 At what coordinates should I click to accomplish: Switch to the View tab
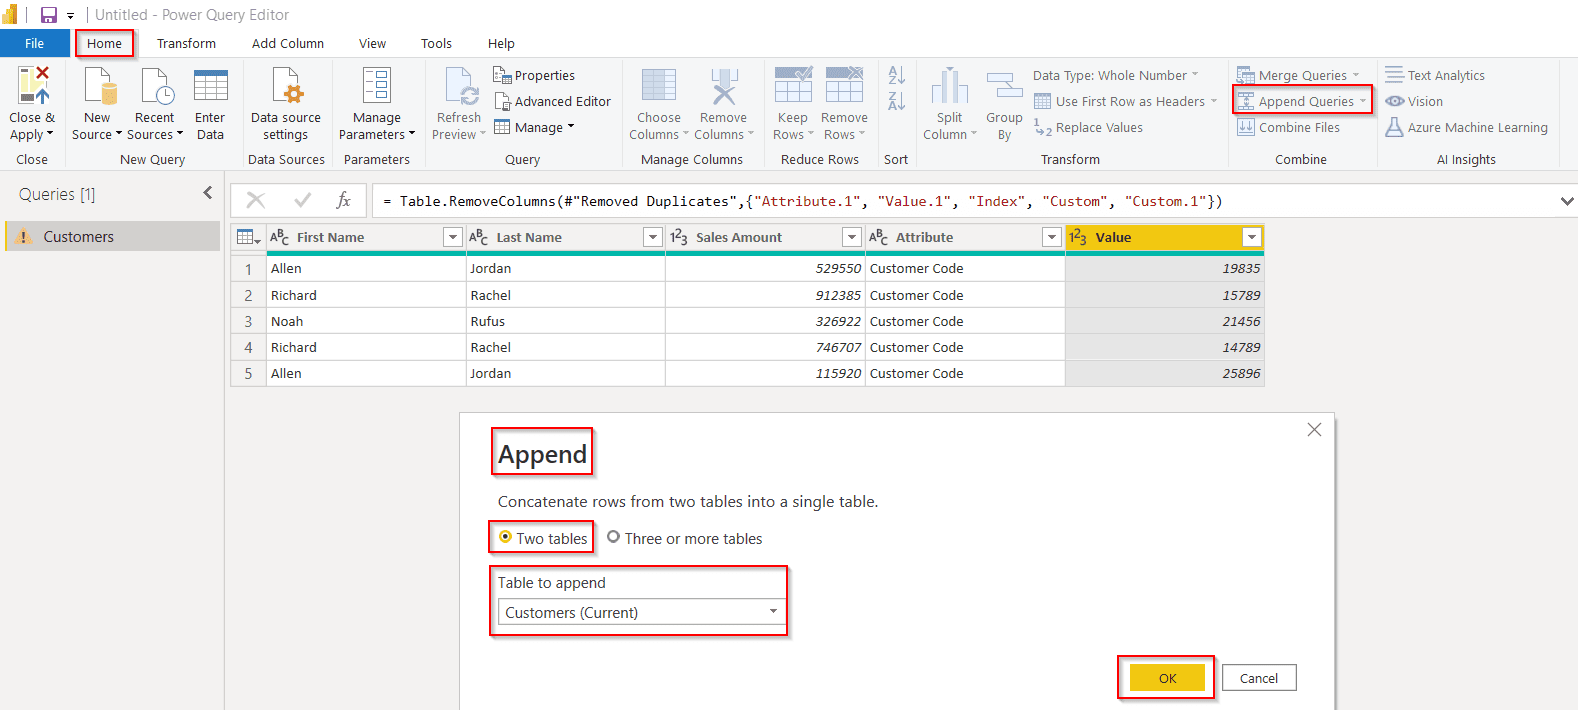pos(372,43)
